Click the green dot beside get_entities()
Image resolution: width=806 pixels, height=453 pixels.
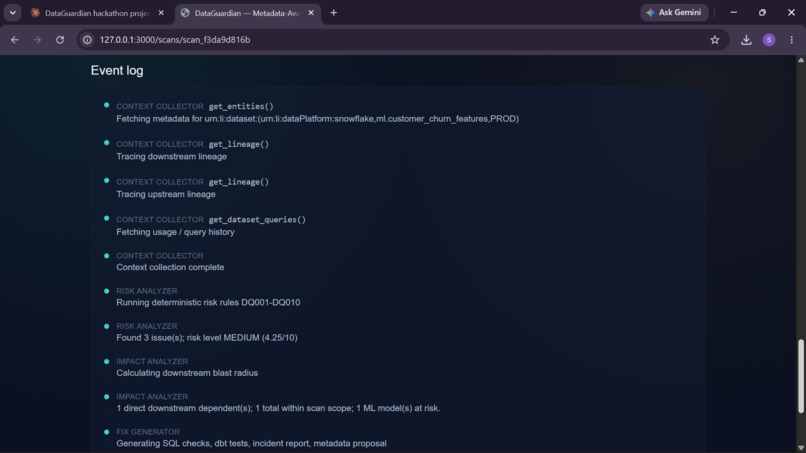(106, 105)
